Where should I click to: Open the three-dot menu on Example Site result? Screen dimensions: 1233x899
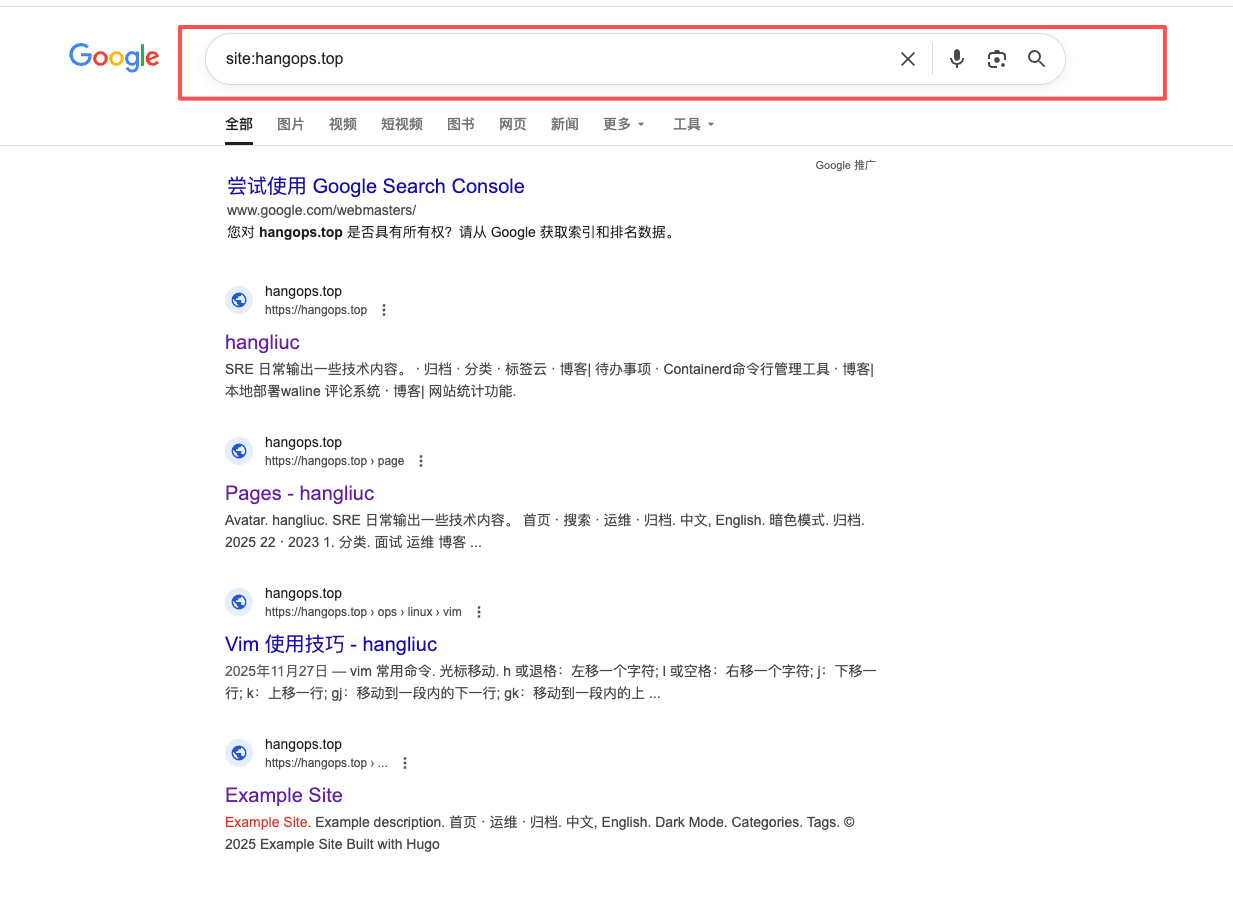(x=405, y=762)
